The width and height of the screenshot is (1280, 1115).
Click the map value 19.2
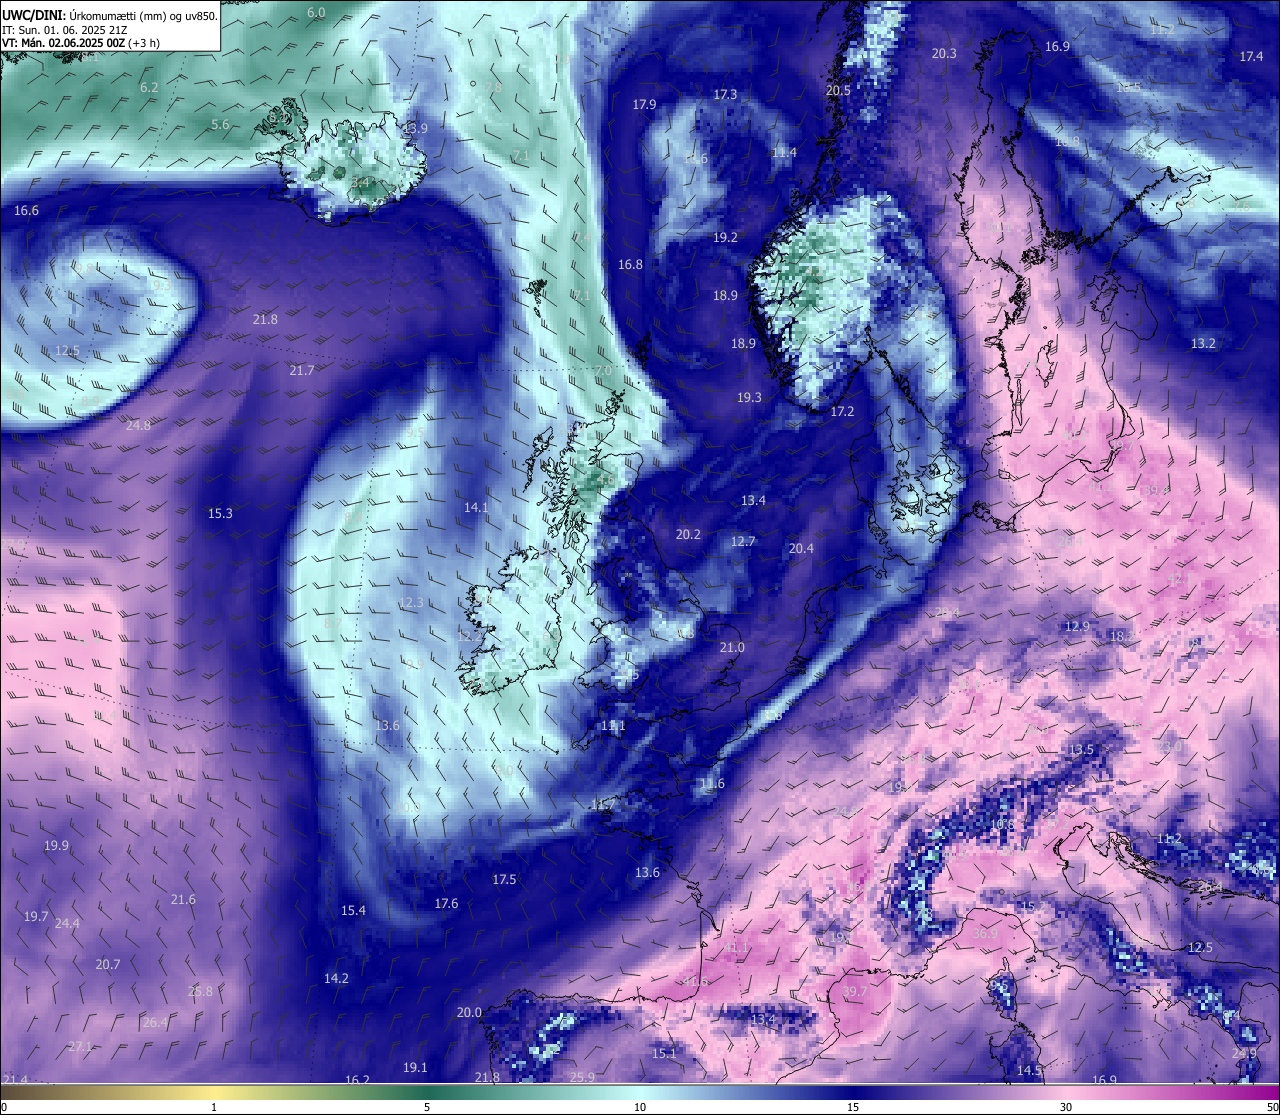725,237
